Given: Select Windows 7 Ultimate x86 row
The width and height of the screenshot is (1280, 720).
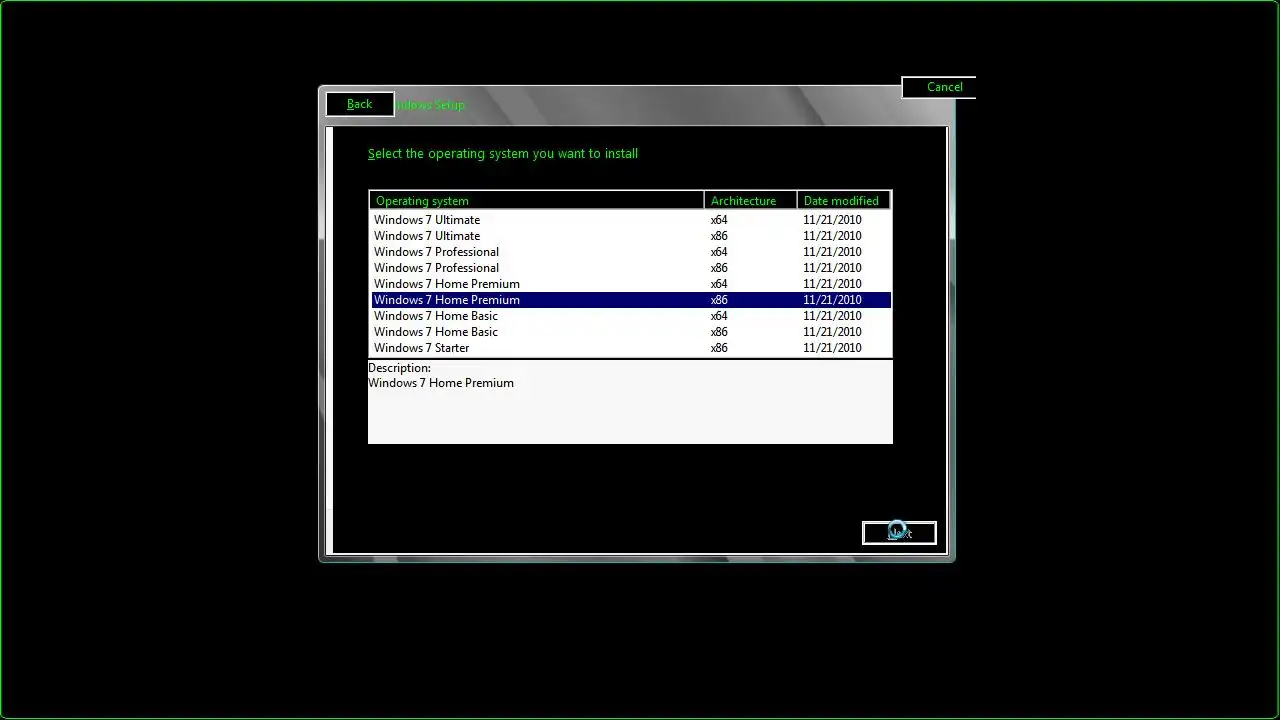Looking at the screenshot, I should point(630,236).
